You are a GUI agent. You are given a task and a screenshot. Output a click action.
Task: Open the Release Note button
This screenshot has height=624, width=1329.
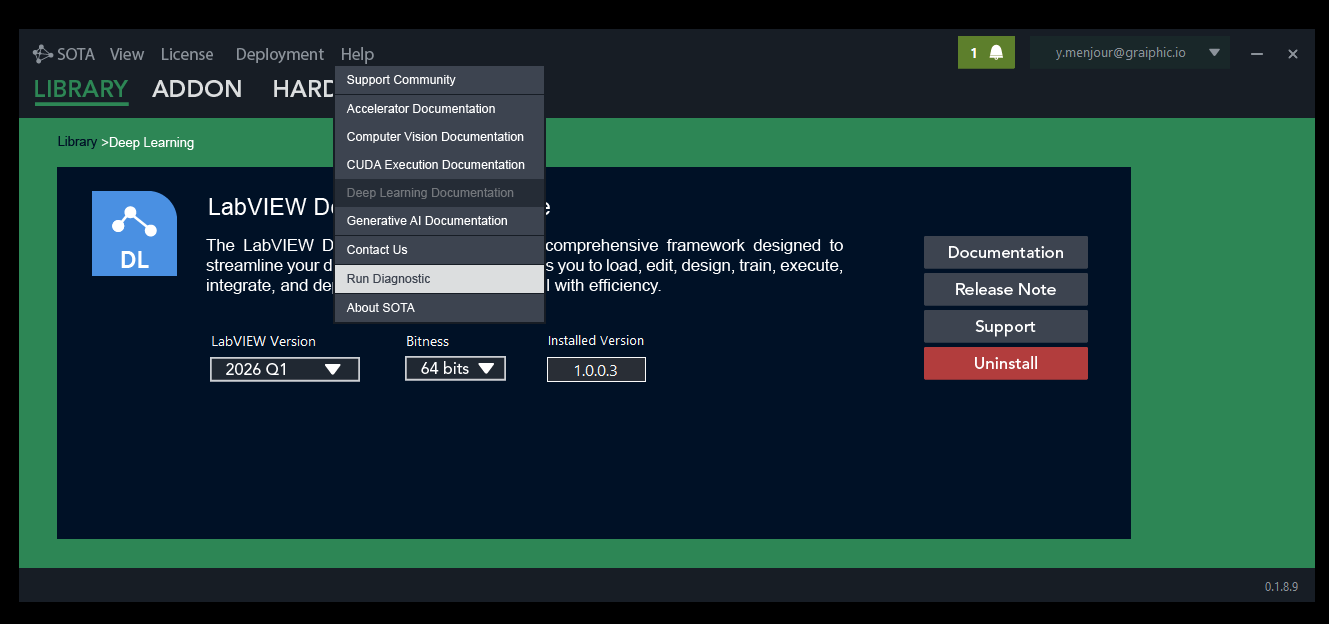click(x=1005, y=289)
